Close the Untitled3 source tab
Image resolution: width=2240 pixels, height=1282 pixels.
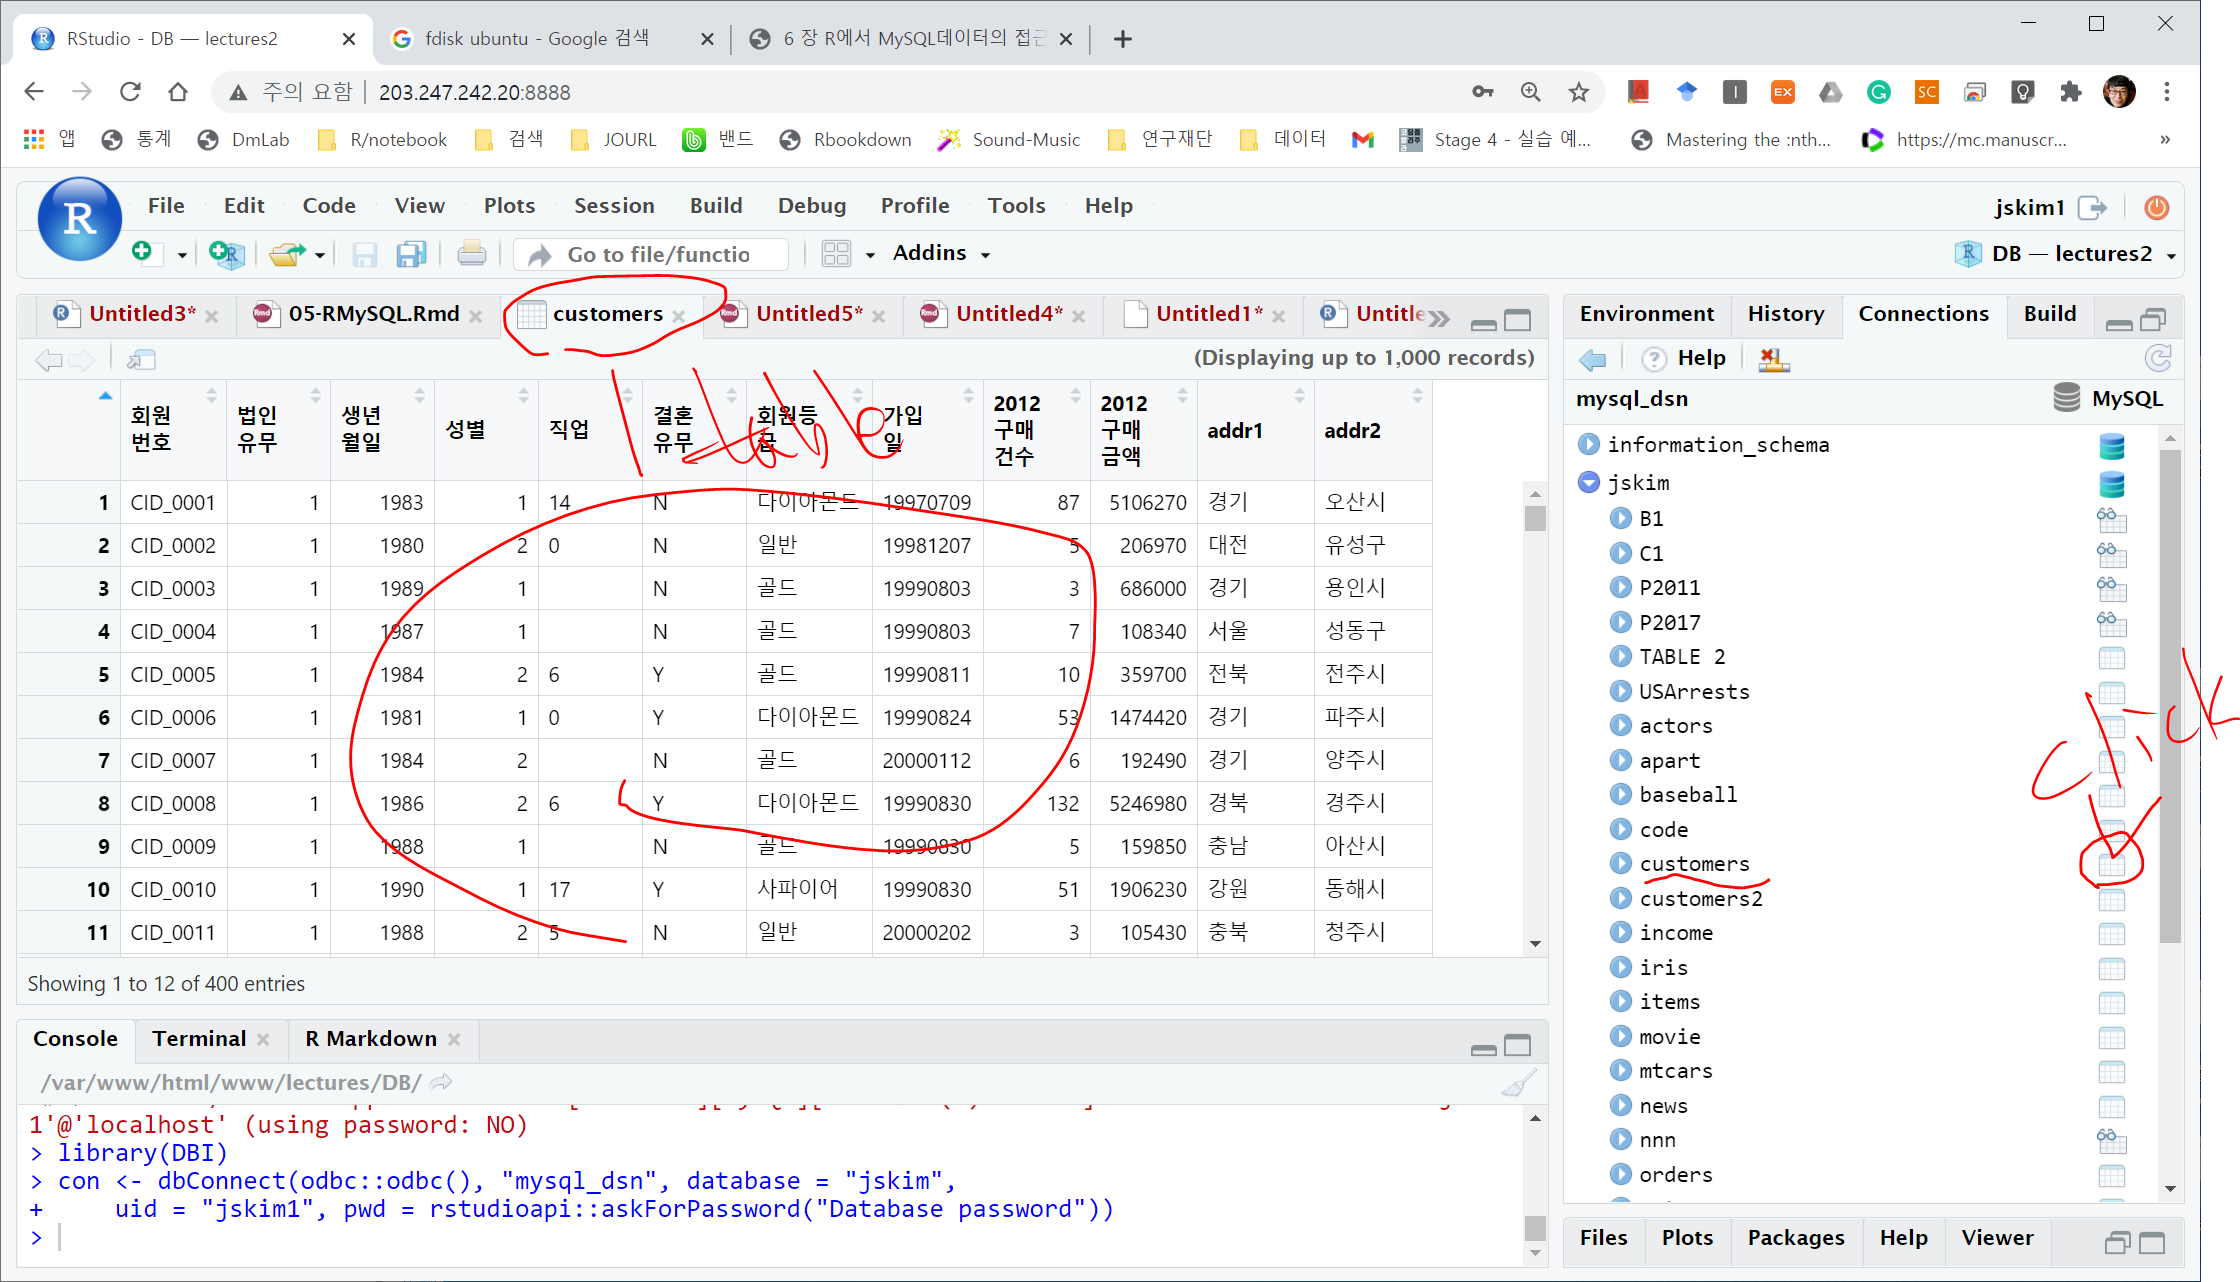[x=212, y=316]
